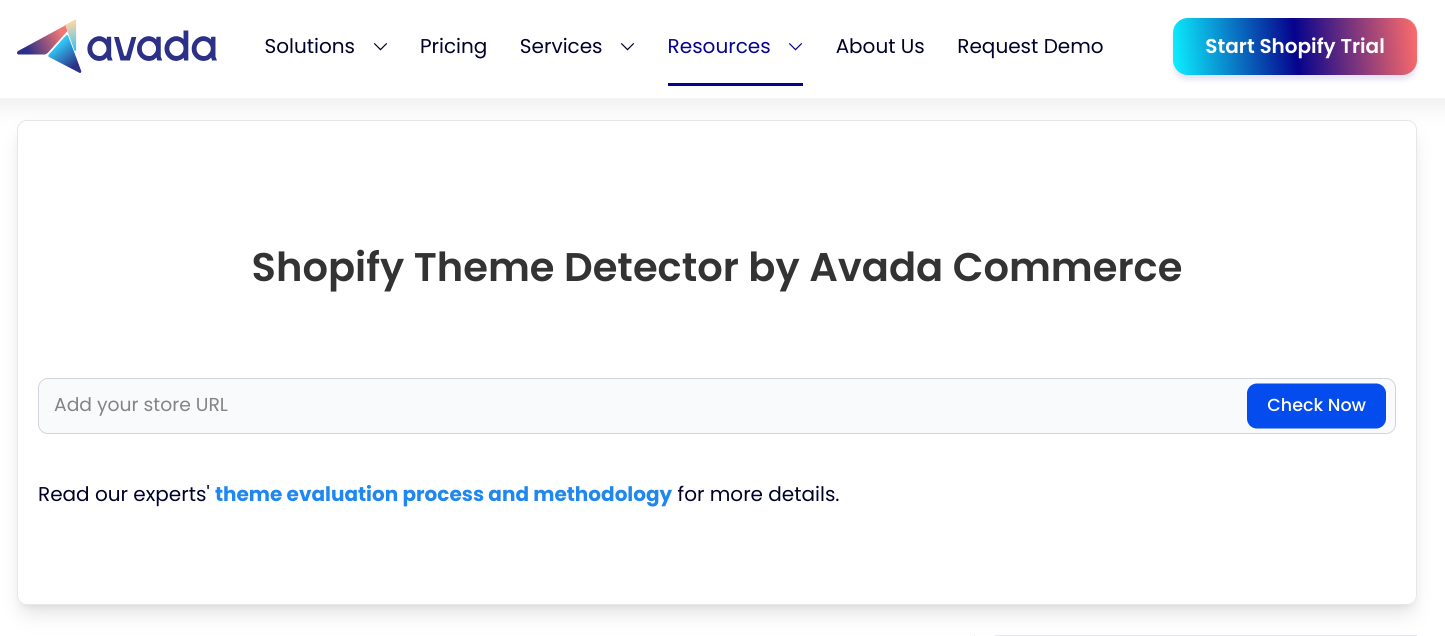Switch to the Resources section

(719, 46)
